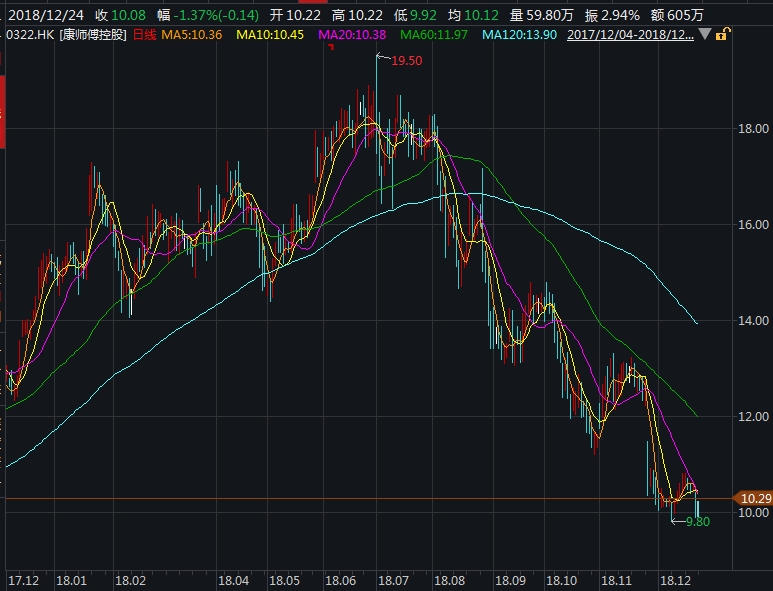Click the 18.06 date on time axis
The width and height of the screenshot is (773, 591).
pos(342,580)
